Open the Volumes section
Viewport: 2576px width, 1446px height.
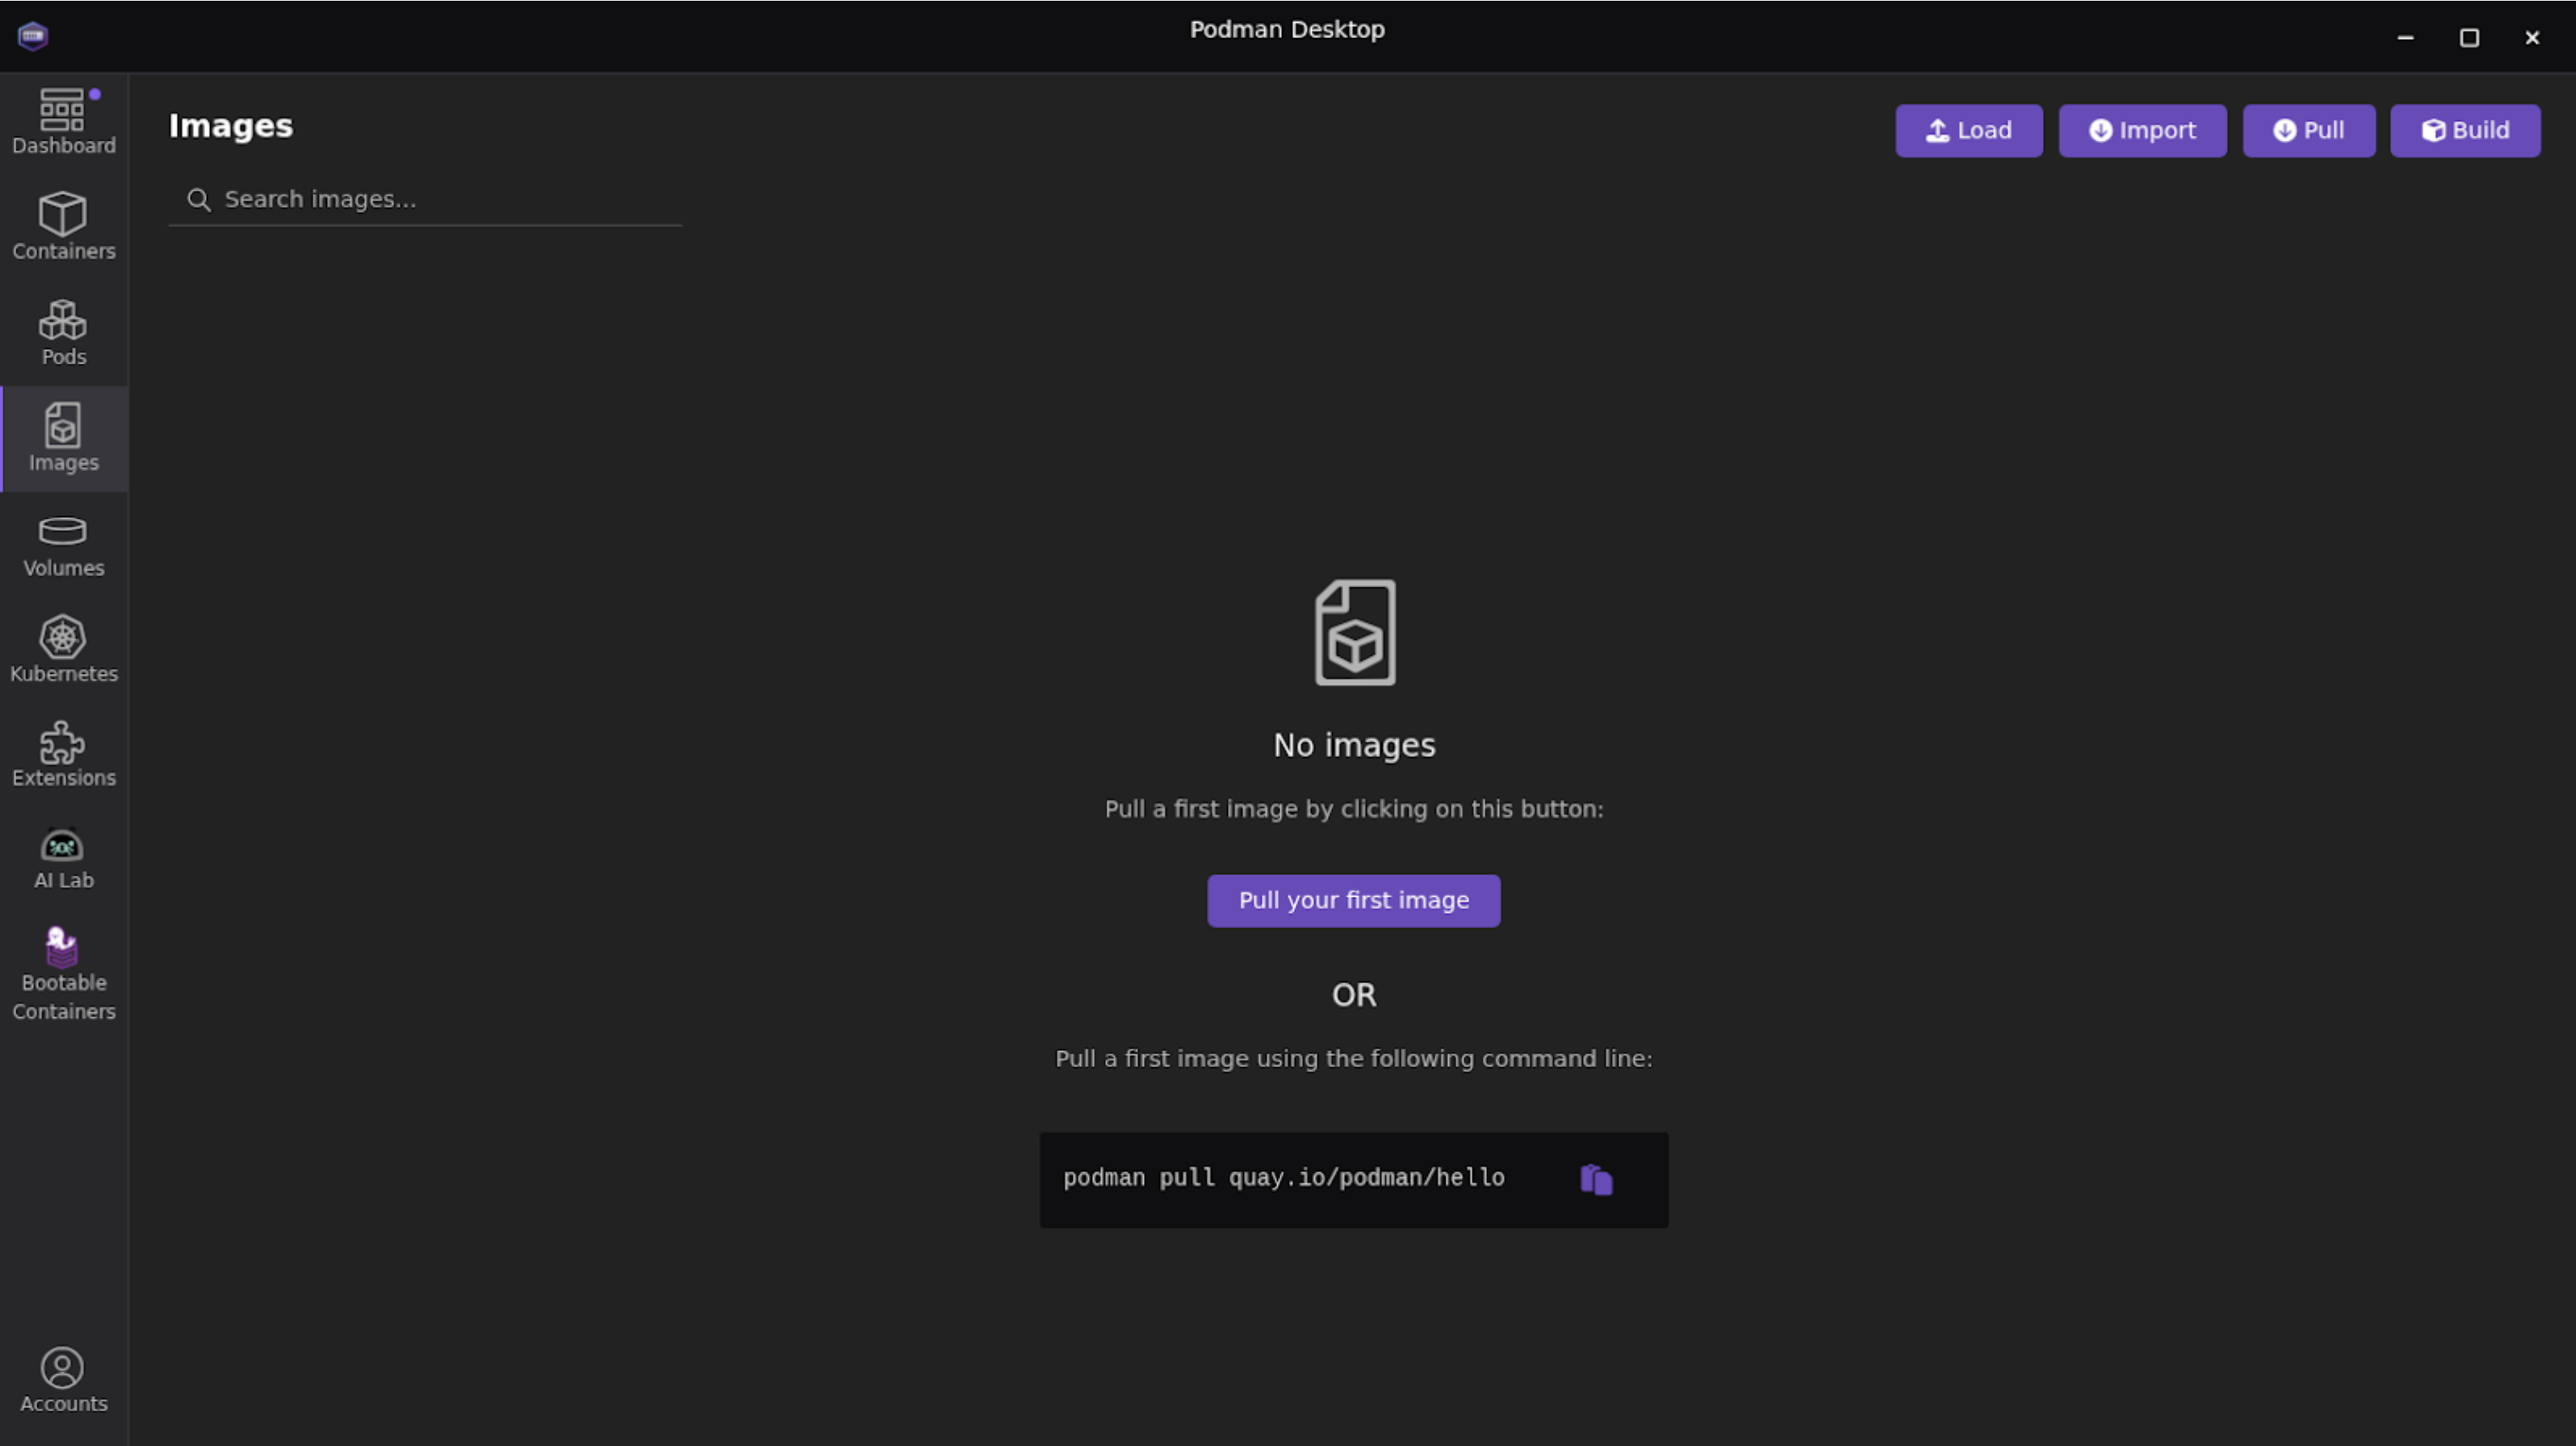[x=63, y=545]
